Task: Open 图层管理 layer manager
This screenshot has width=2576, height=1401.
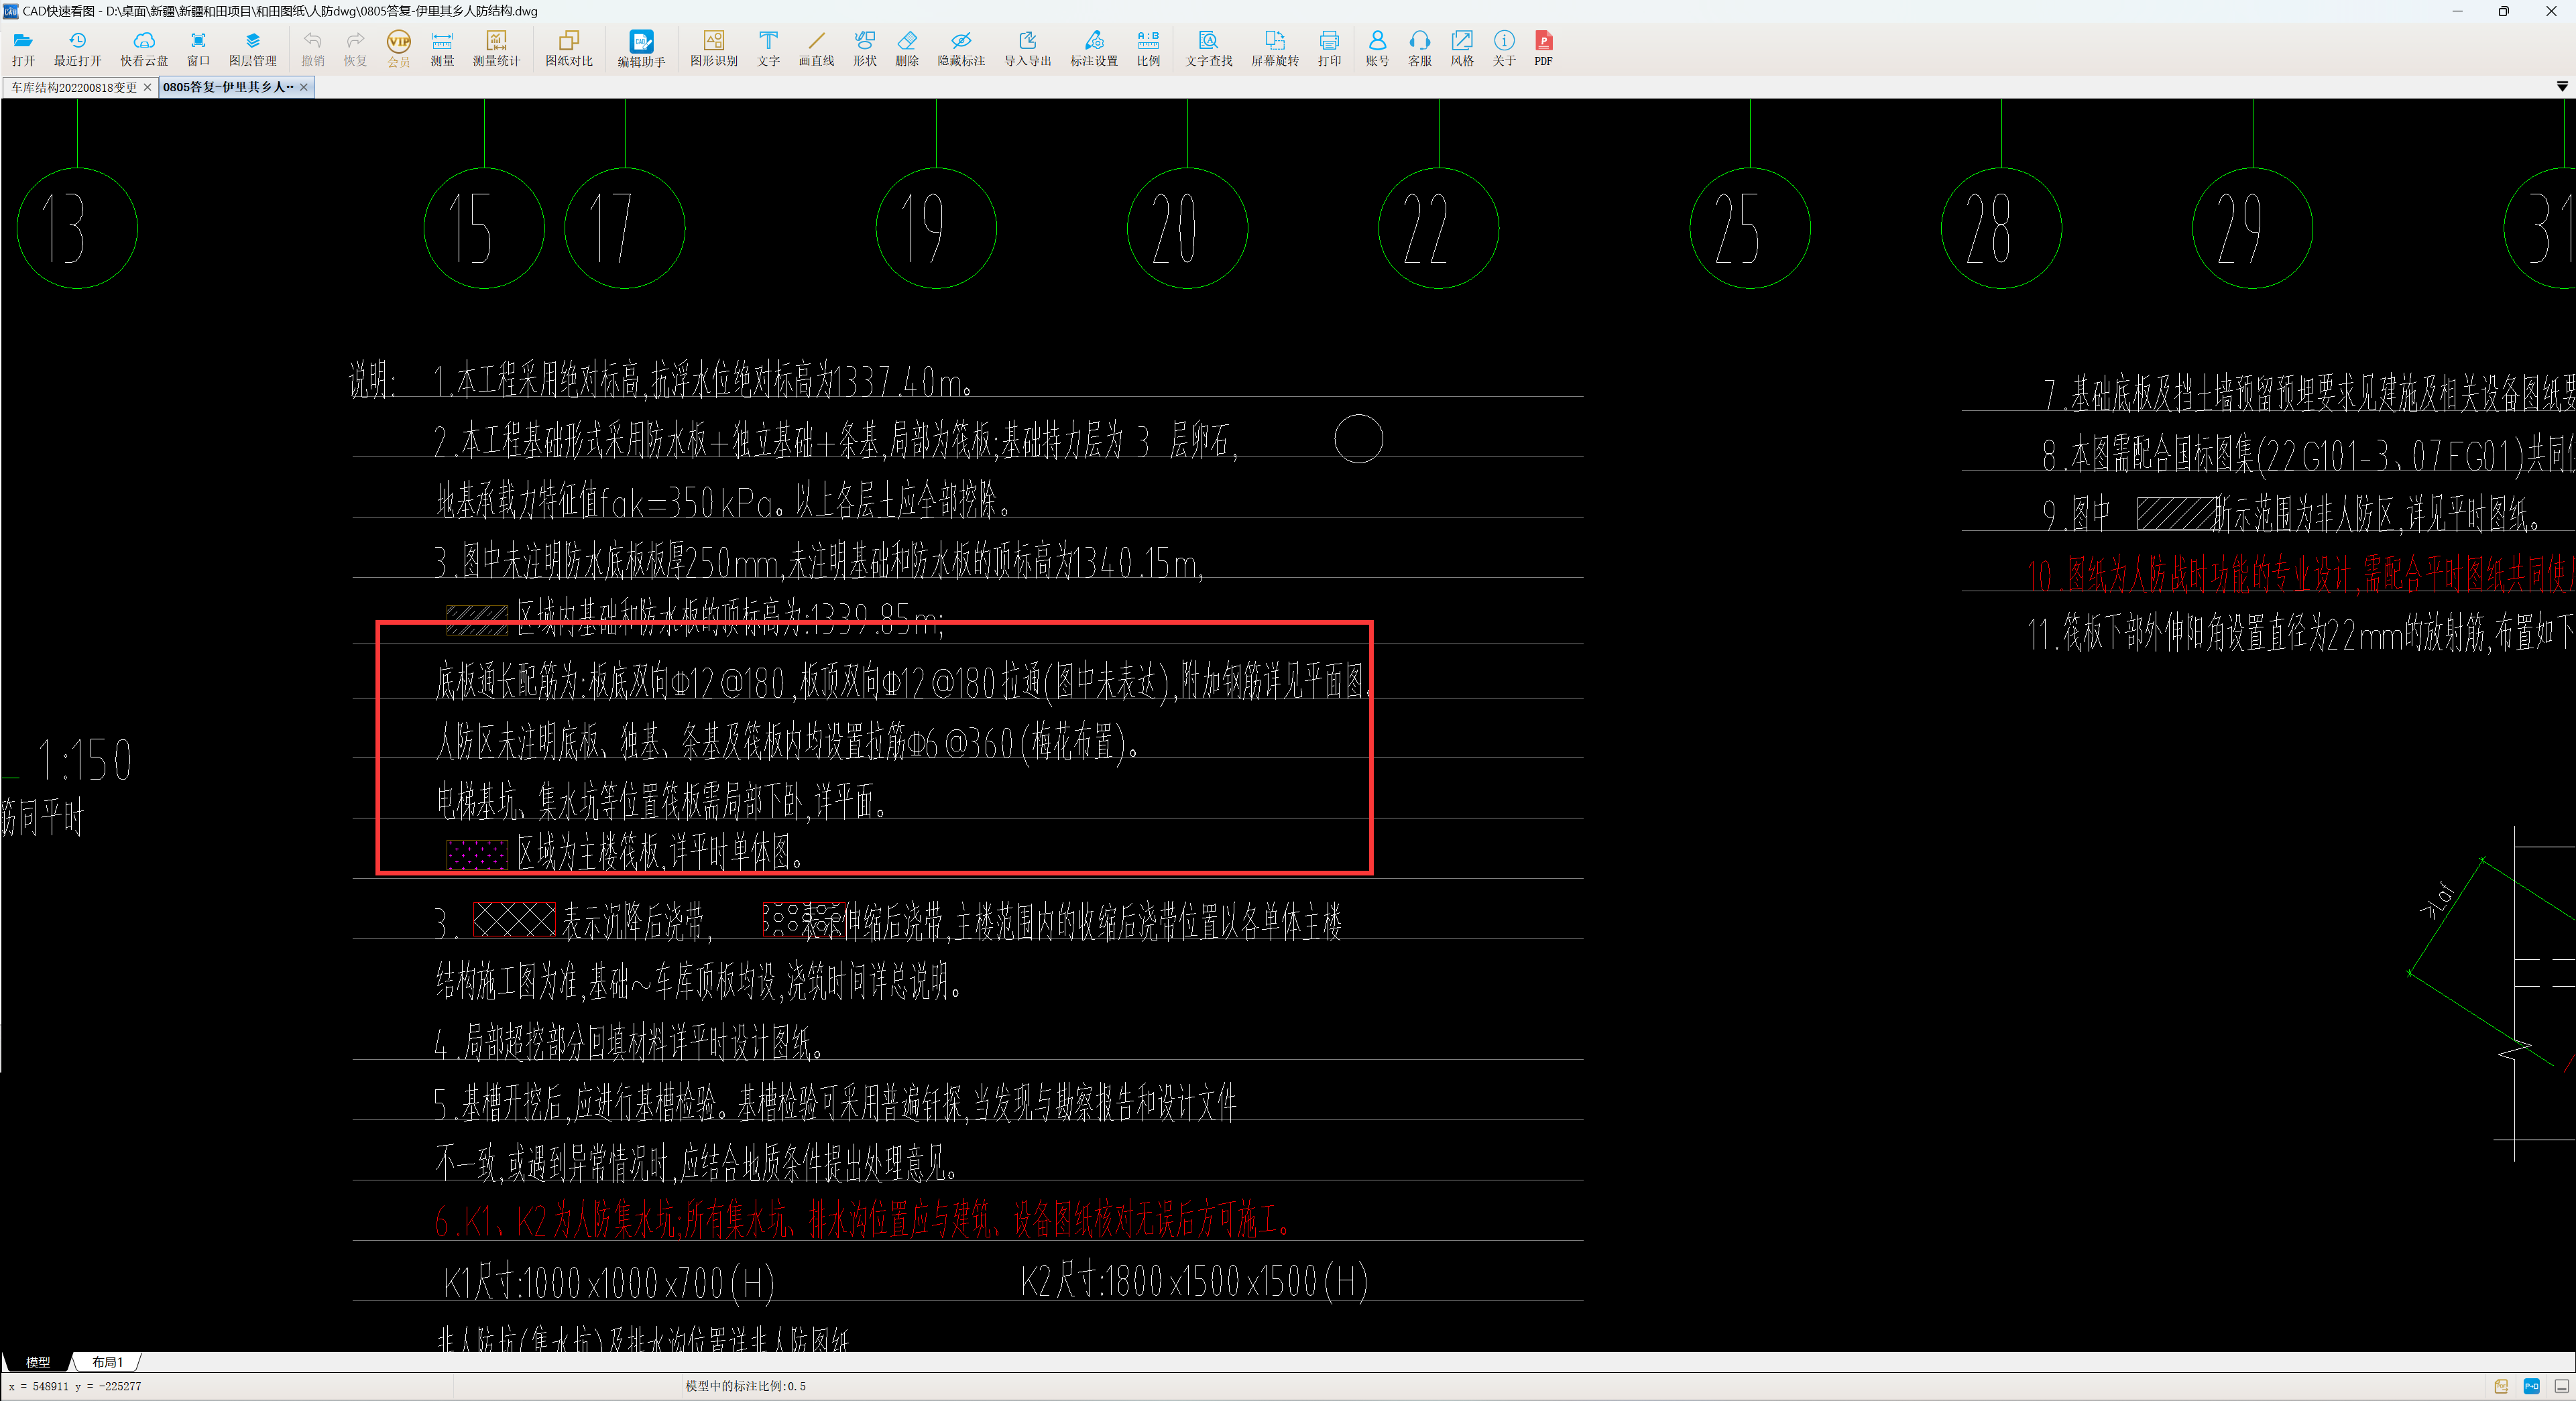Action: [x=252, y=48]
